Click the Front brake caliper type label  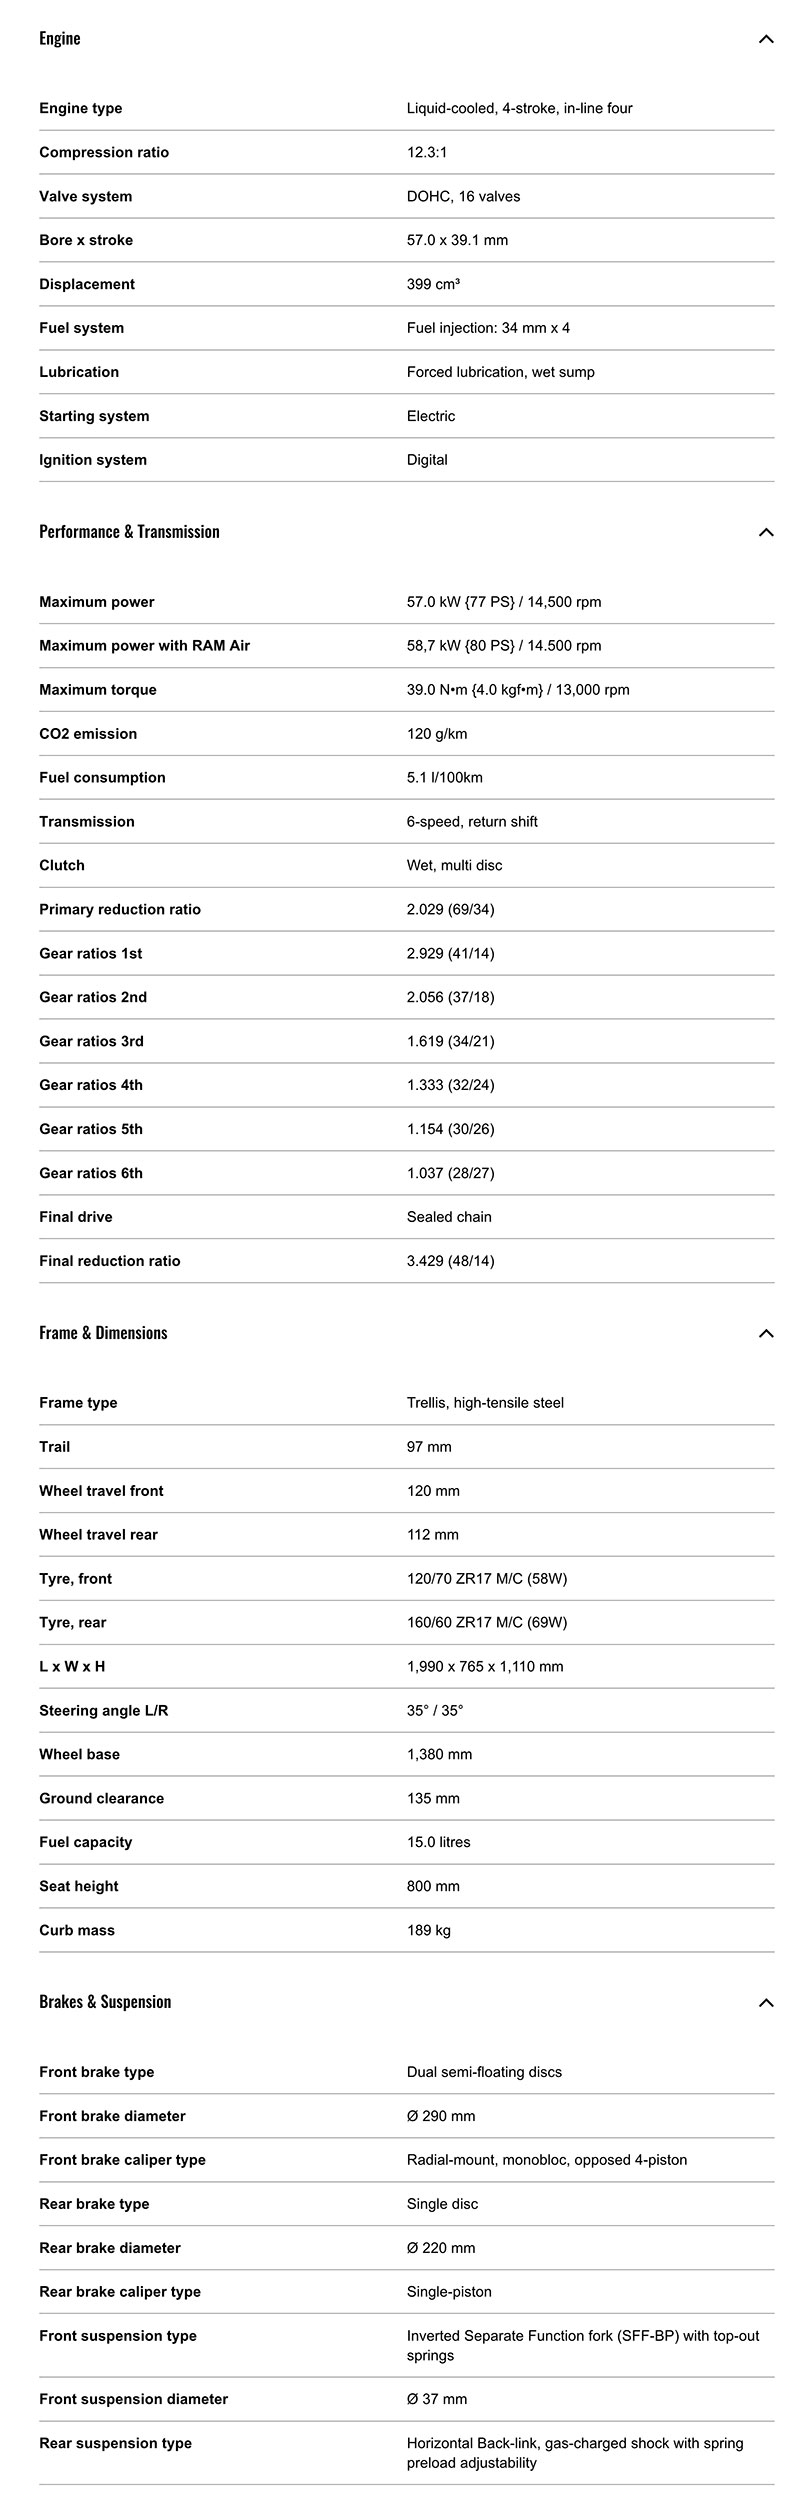pos(122,2160)
